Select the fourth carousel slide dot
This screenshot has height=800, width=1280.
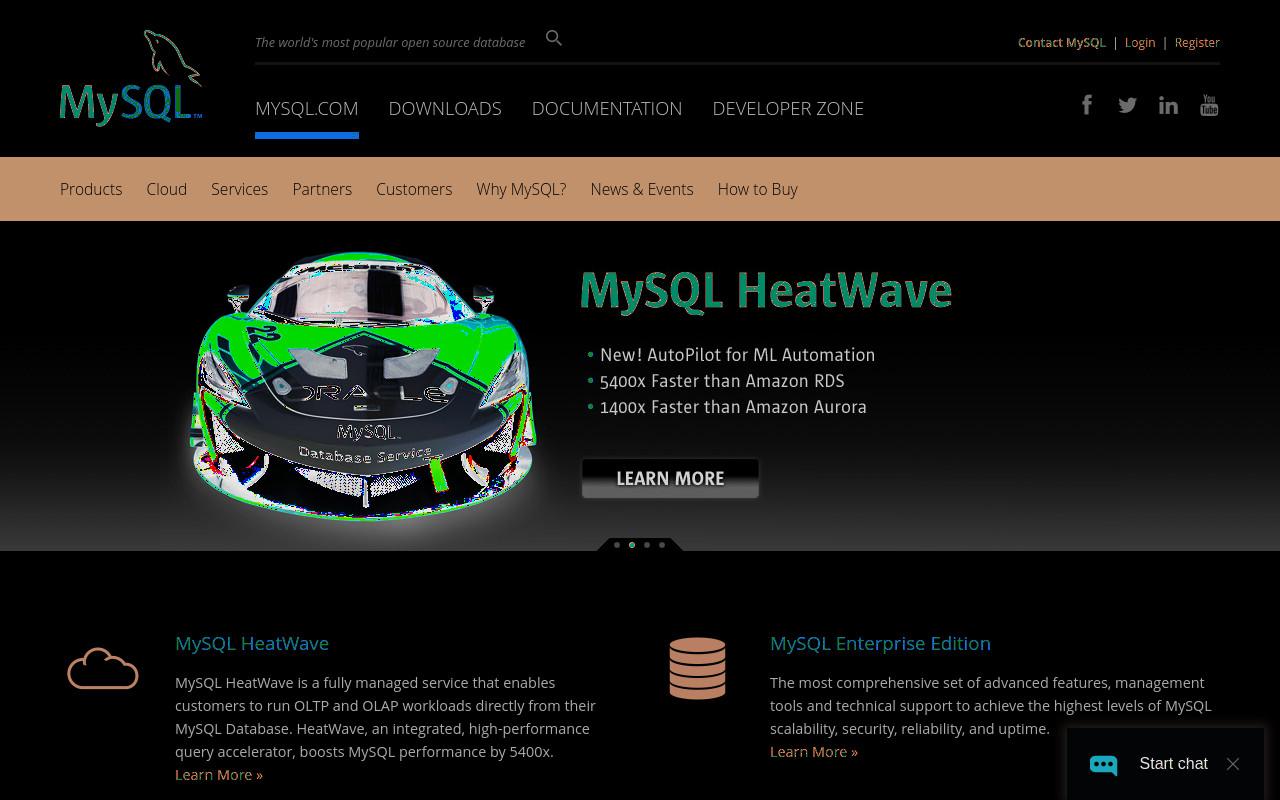662,545
